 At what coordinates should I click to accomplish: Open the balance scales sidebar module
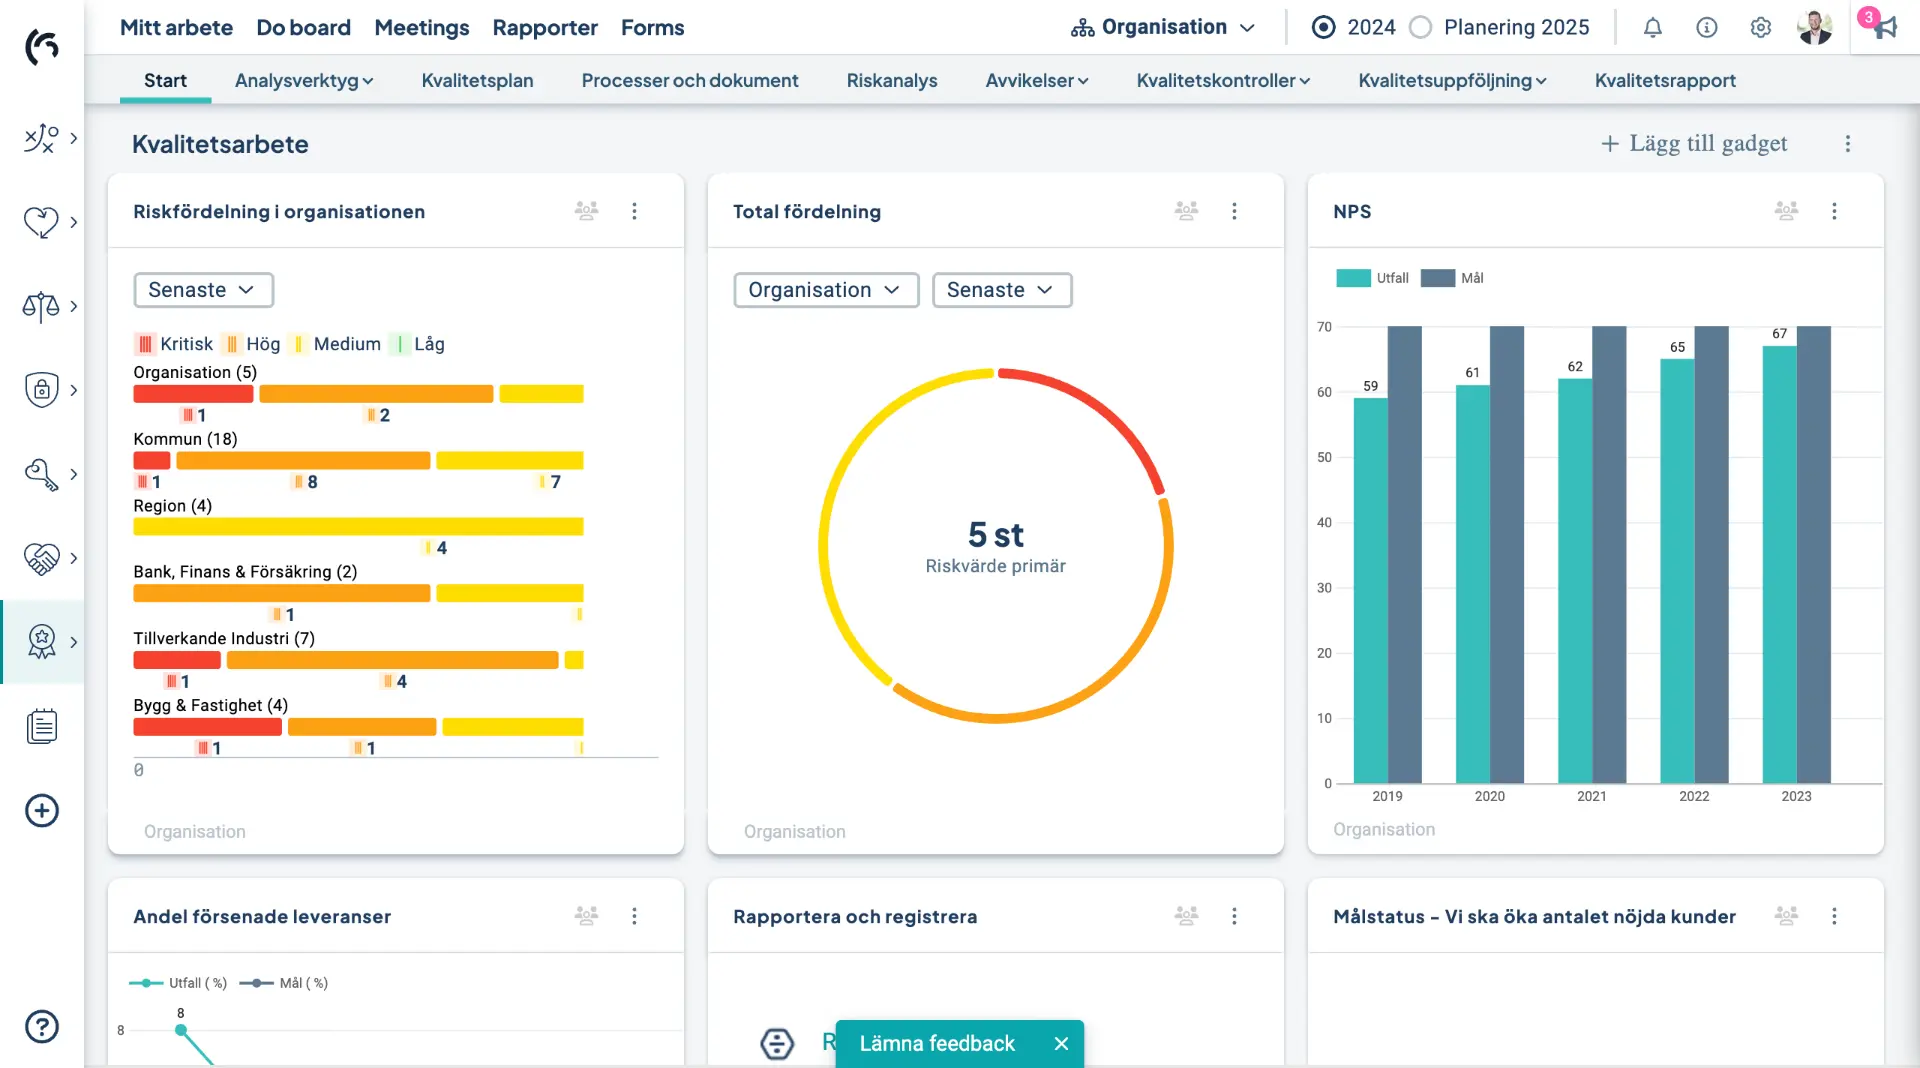(41, 306)
